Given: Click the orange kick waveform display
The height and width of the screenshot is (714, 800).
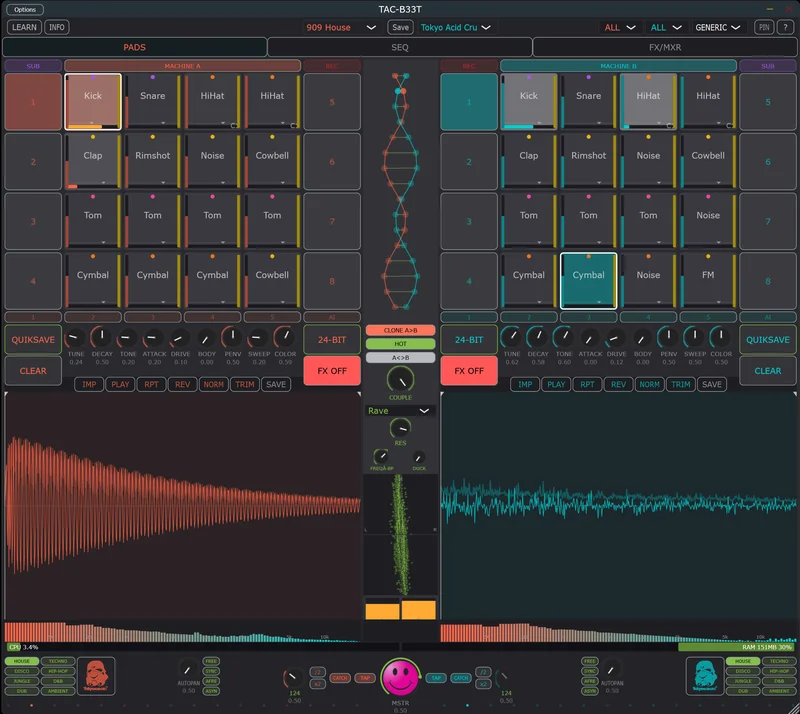Looking at the screenshot, I should click(182, 505).
